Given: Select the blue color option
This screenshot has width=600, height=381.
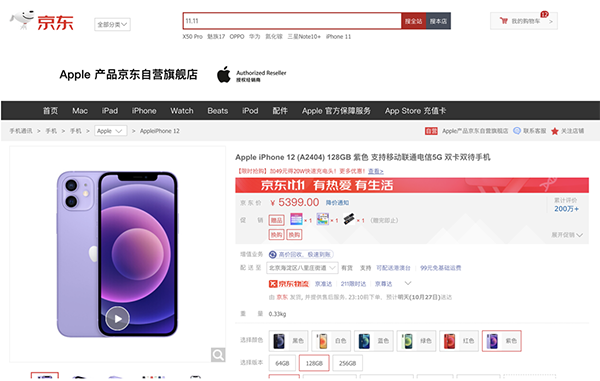Looking at the screenshot, I should click(x=373, y=341).
